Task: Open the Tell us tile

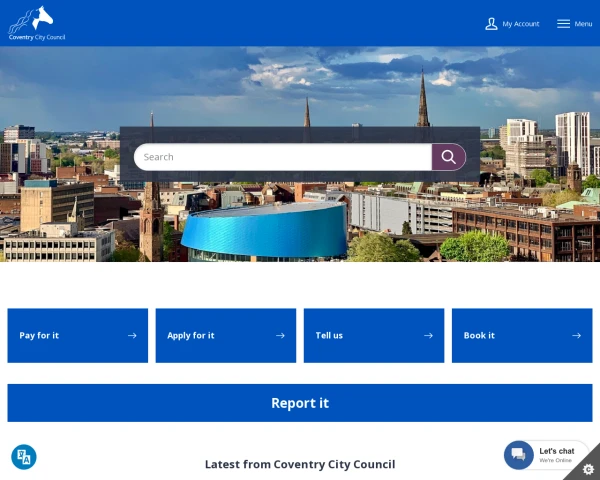Action: pos(374,336)
